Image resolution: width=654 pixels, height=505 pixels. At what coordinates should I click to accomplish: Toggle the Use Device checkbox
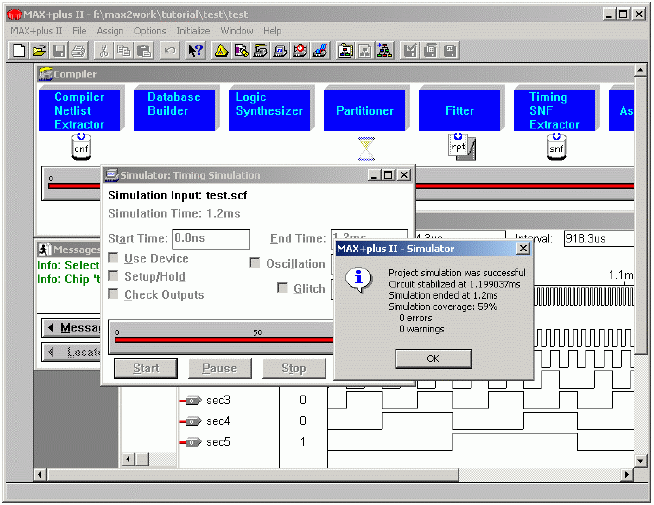click(x=113, y=258)
